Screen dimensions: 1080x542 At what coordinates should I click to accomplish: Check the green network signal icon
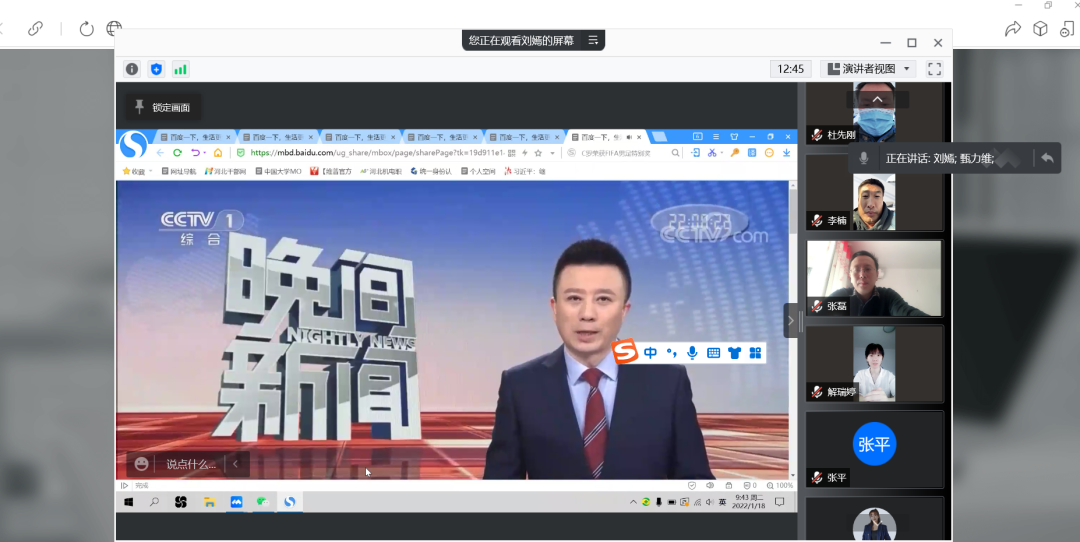[180, 69]
